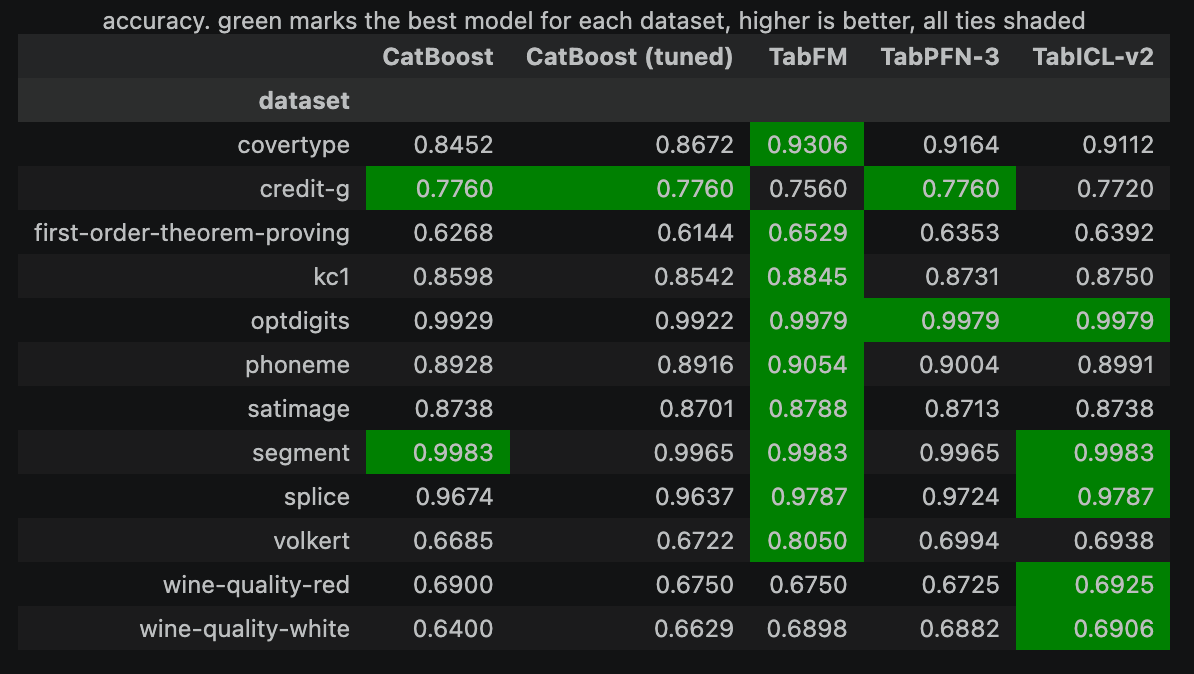
Task: Click kc1 TabFM value 0.8845
Action: (807, 276)
